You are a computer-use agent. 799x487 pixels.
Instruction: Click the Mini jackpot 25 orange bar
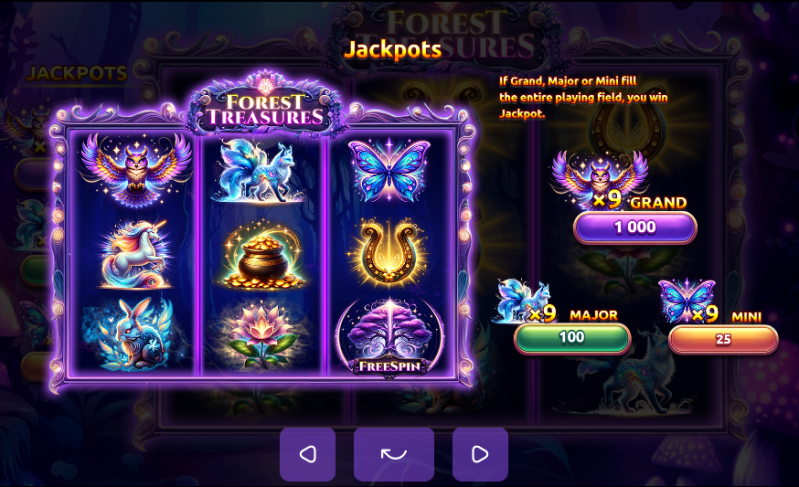[x=723, y=339]
